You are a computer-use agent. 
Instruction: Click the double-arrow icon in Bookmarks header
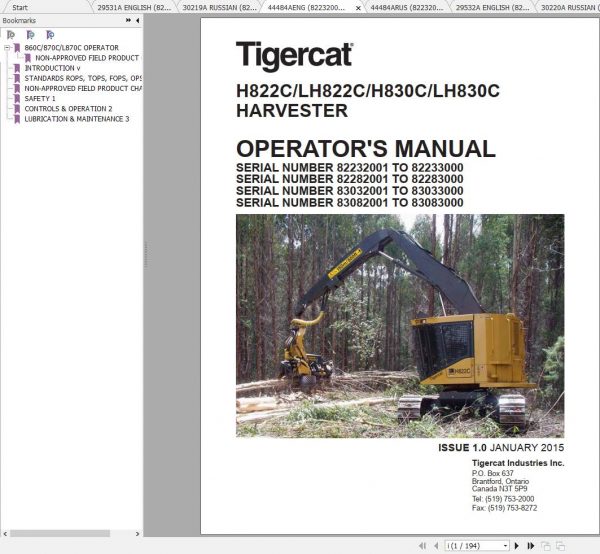click(x=128, y=20)
